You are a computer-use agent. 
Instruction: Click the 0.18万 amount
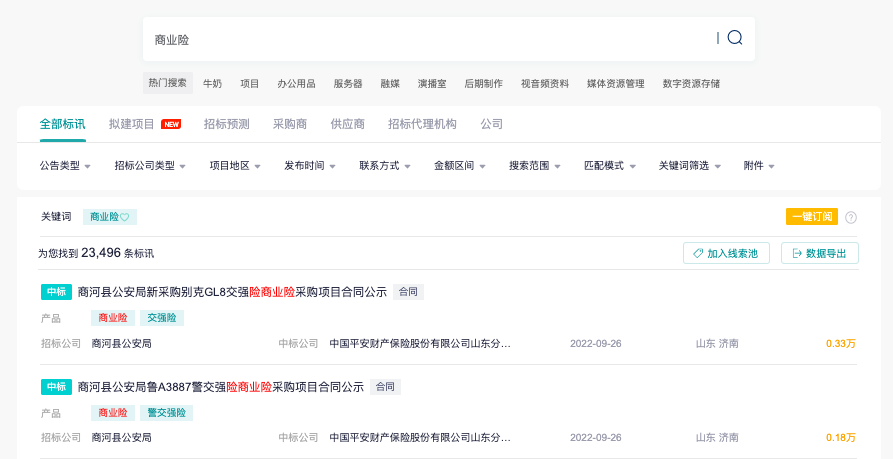pyautogui.click(x=841, y=438)
